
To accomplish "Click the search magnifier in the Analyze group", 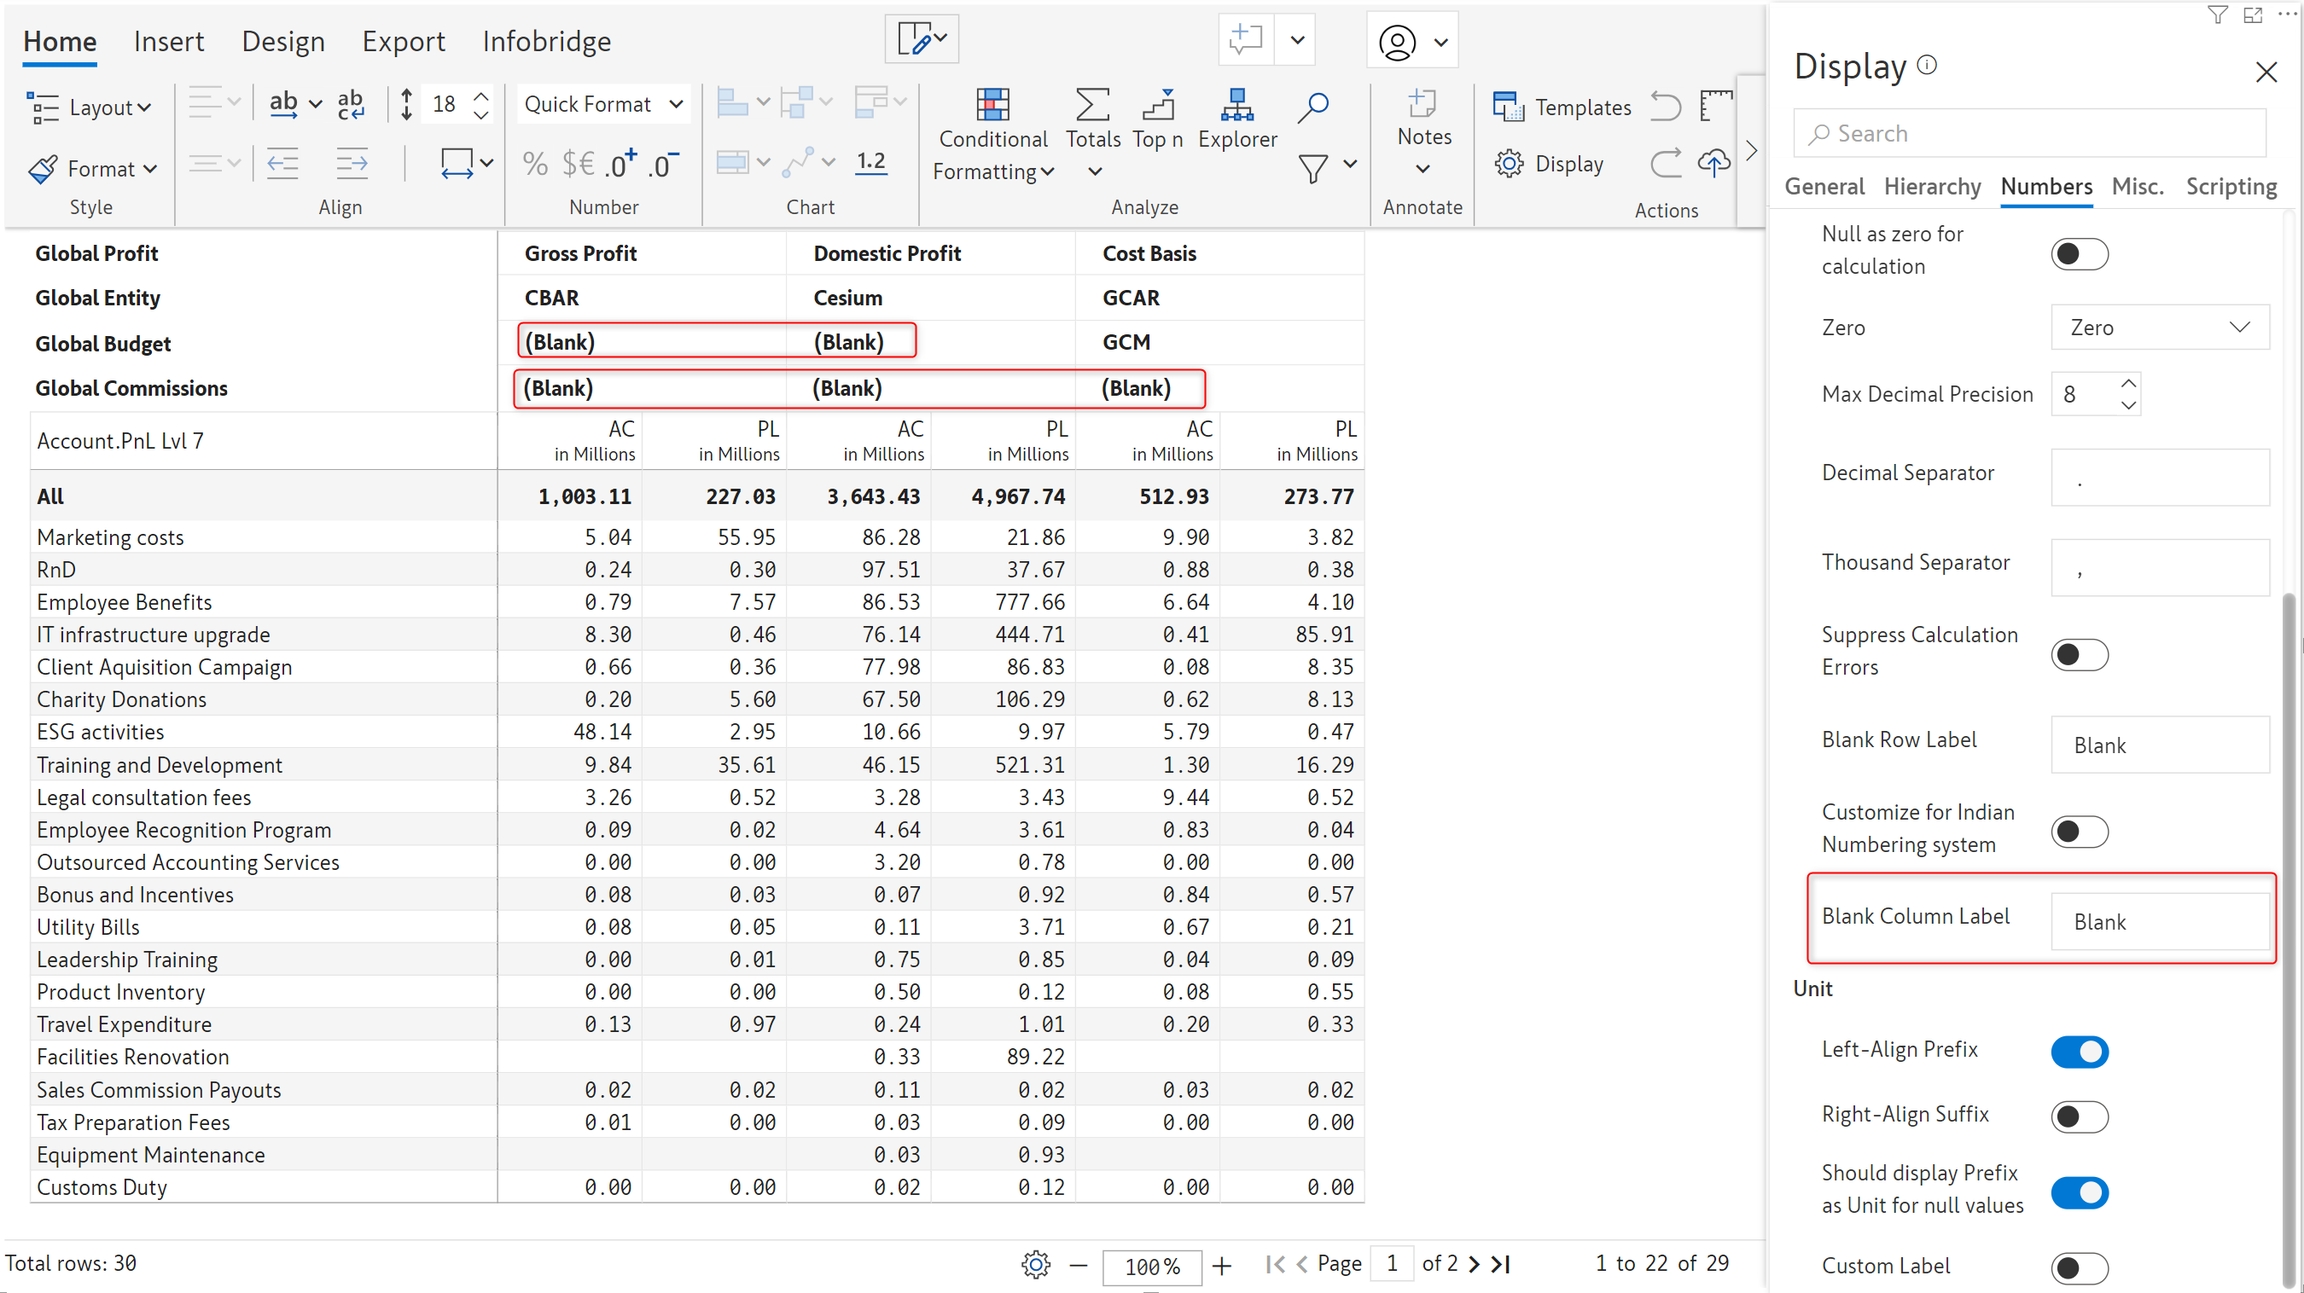I will coord(1312,106).
